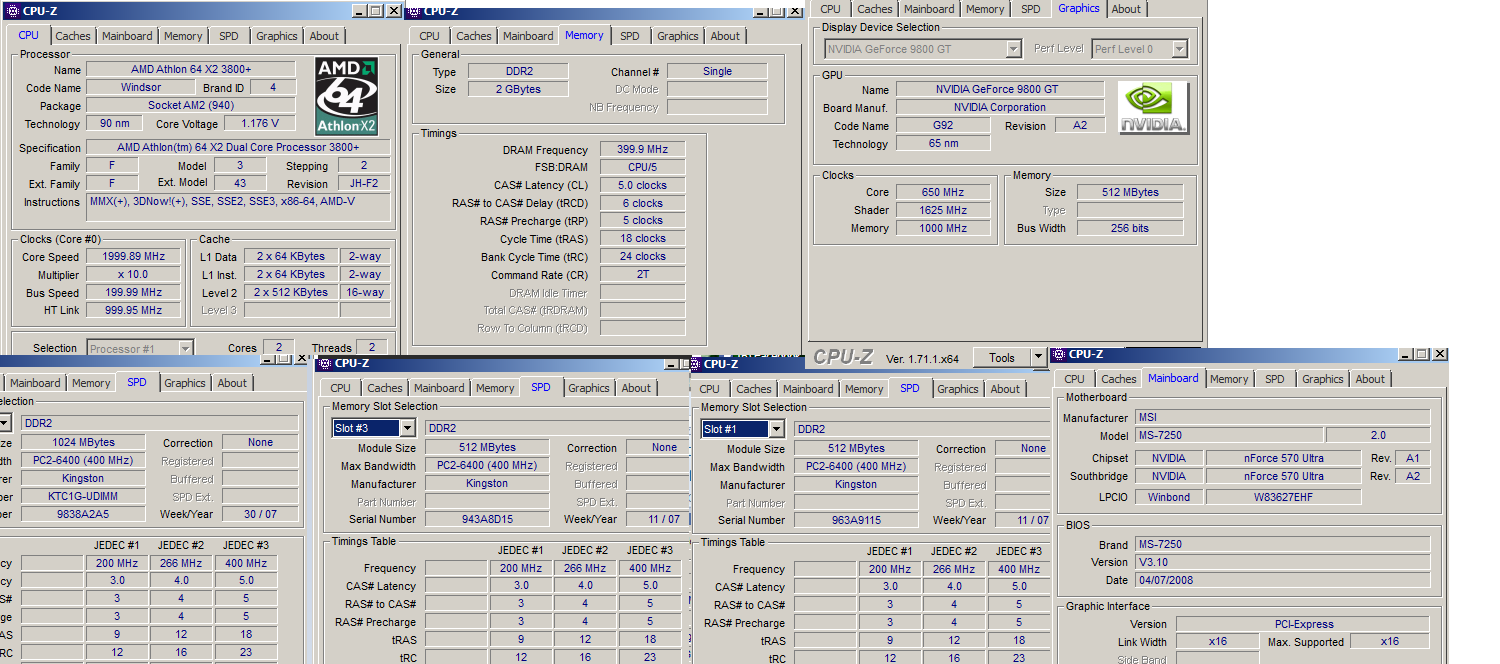This screenshot has width=1500, height=664.
Task: Click the MSI manufacturer field
Action: [1282, 419]
